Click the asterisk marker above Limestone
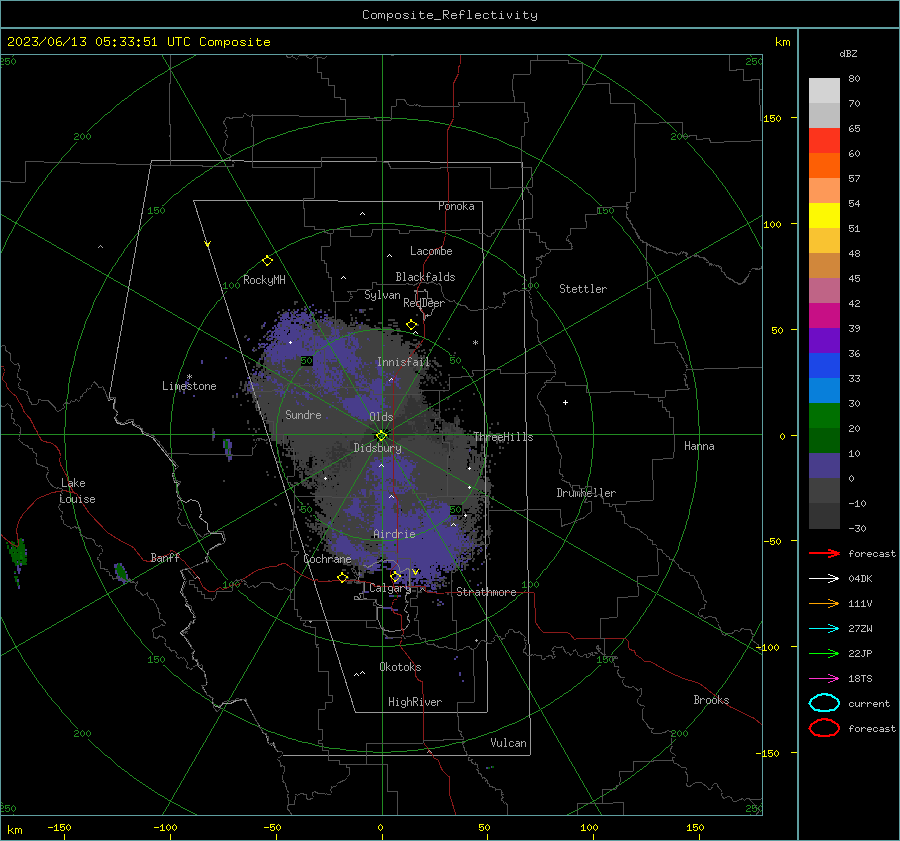The height and width of the screenshot is (841, 900). 189,377
